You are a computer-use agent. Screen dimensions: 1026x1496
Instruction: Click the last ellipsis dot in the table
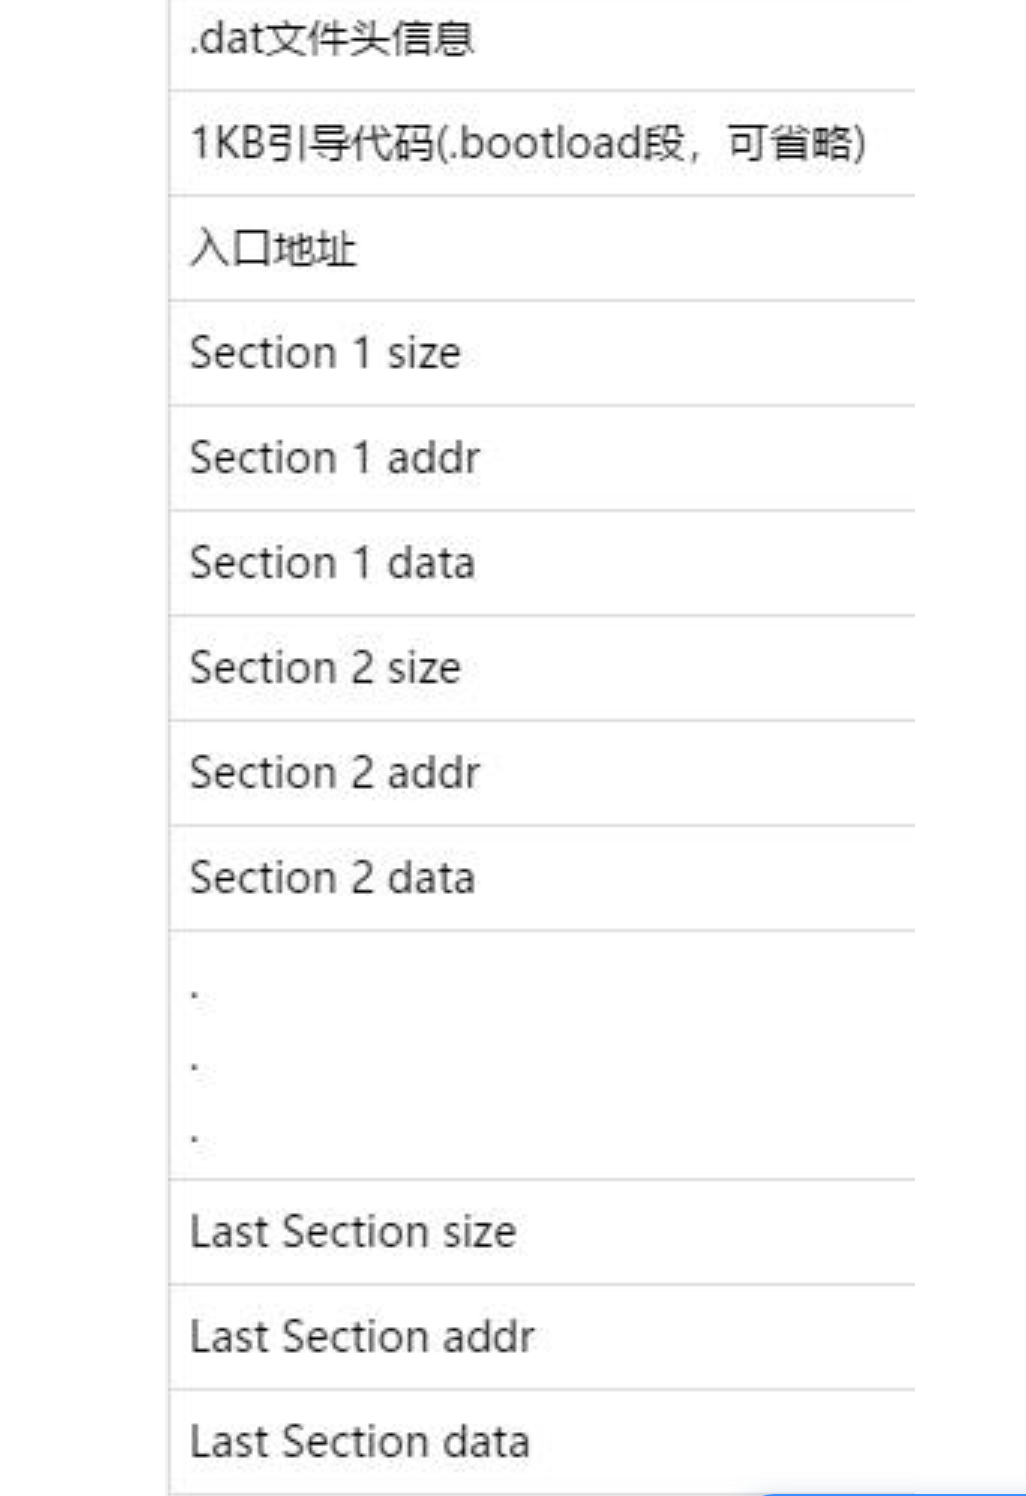click(x=194, y=1139)
